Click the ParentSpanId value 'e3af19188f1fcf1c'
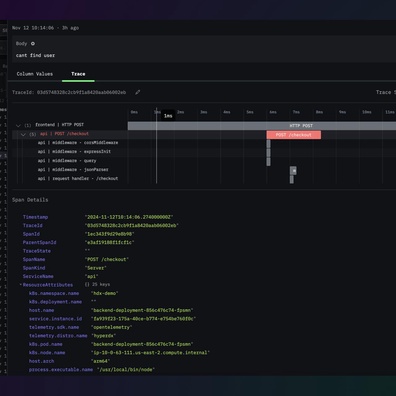396x396 pixels. click(109, 243)
